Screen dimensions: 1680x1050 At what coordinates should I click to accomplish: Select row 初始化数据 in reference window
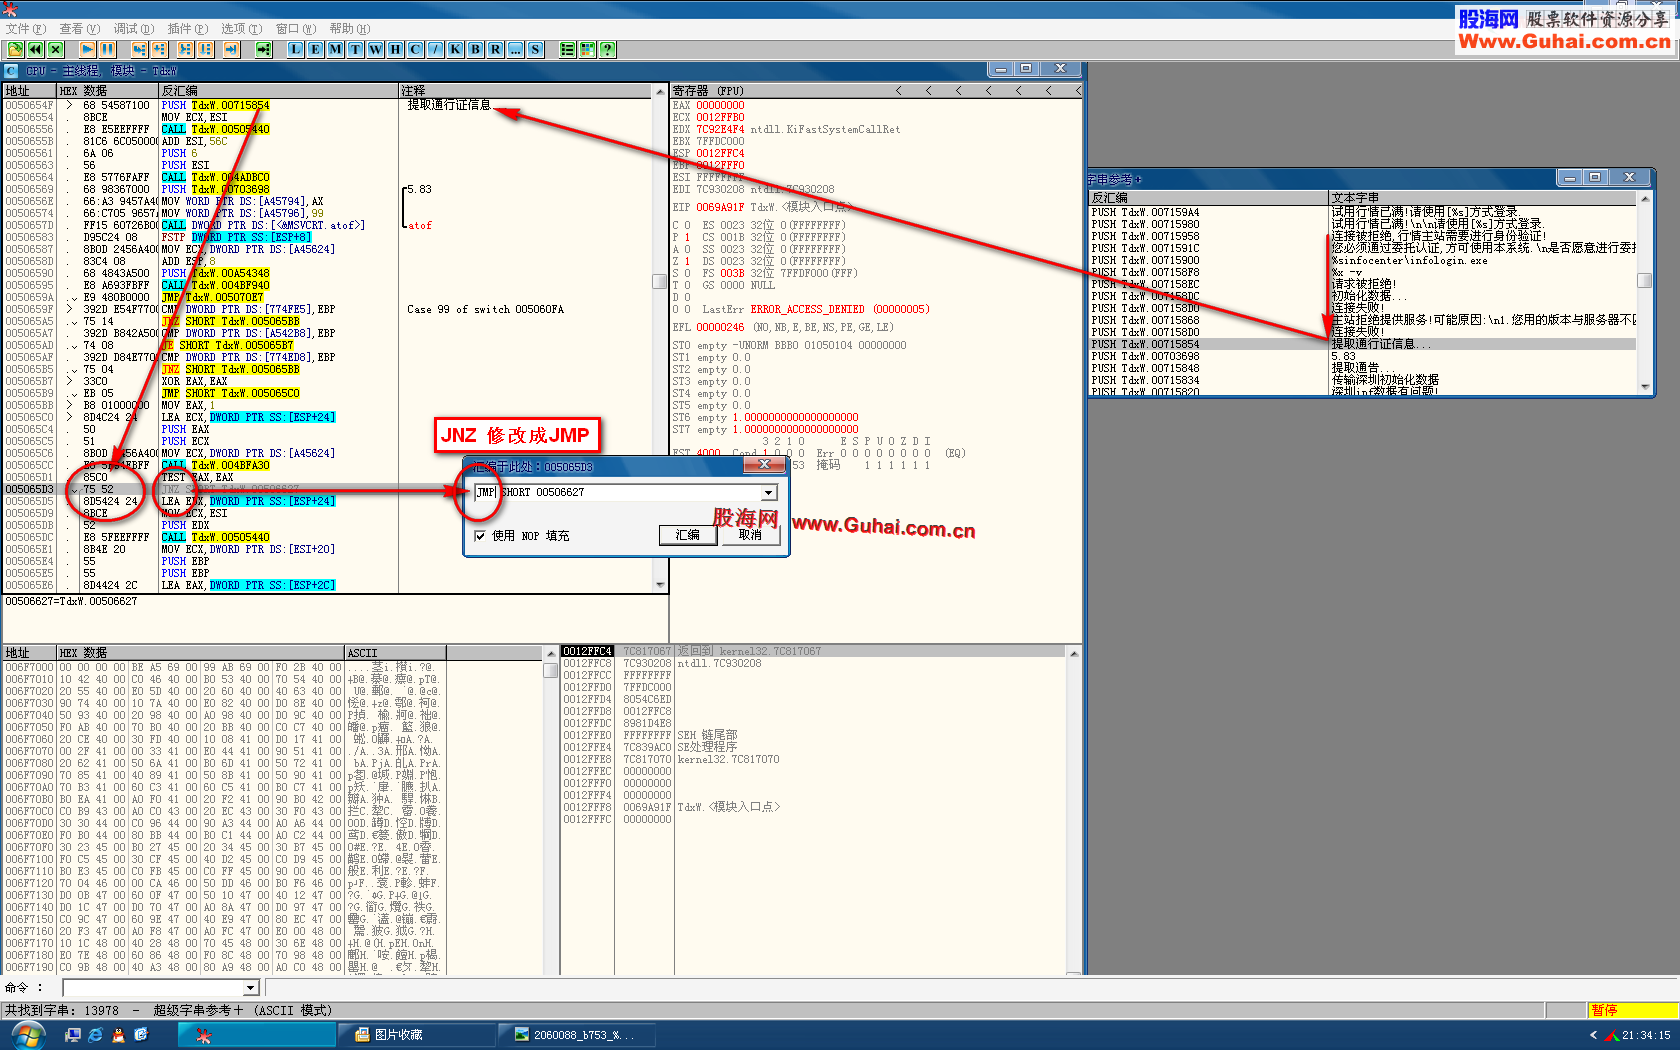click(1363, 296)
